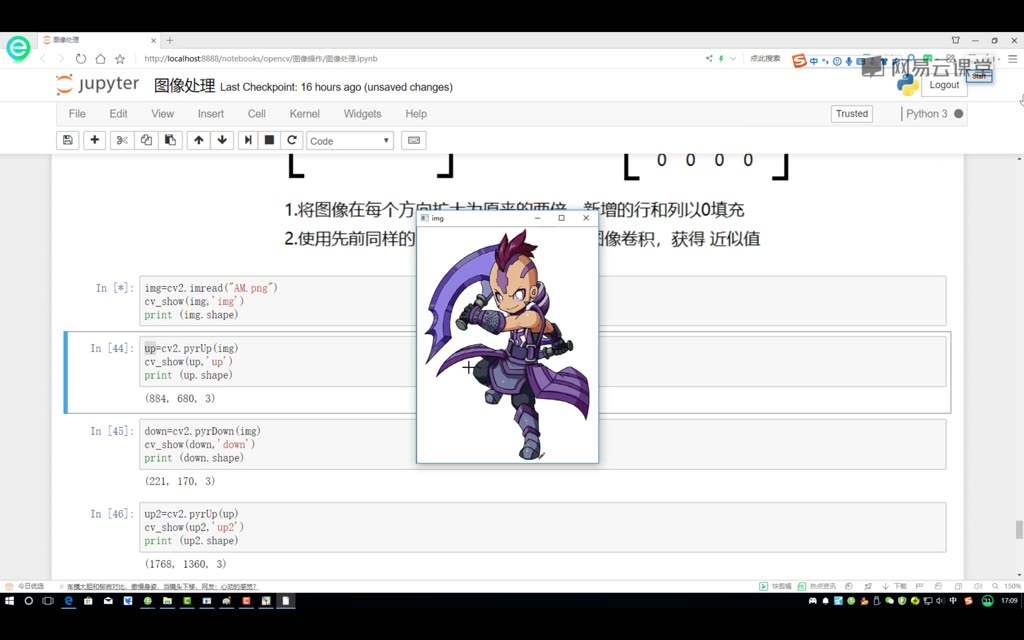Restart the kernel with circular arrow
The height and width of the screenshot is (640, 1024).
(292, 140)
